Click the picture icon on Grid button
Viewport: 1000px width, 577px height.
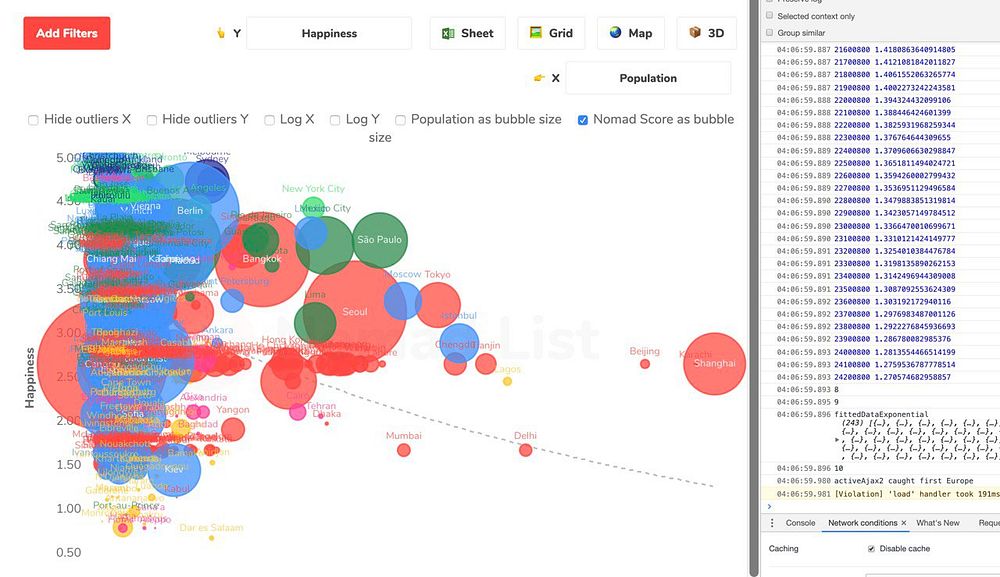click(536, 33)
